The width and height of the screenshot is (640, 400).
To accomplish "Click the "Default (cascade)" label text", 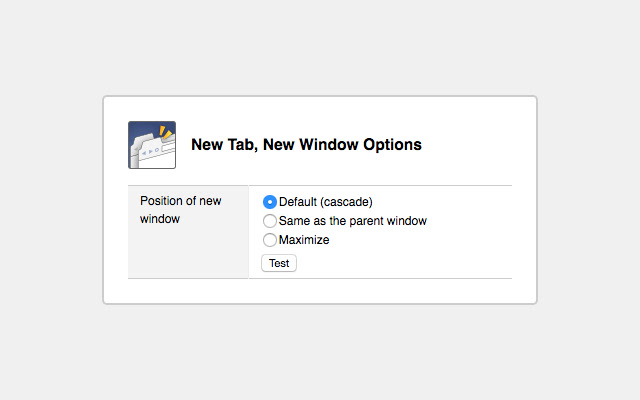I will [325, 202].
